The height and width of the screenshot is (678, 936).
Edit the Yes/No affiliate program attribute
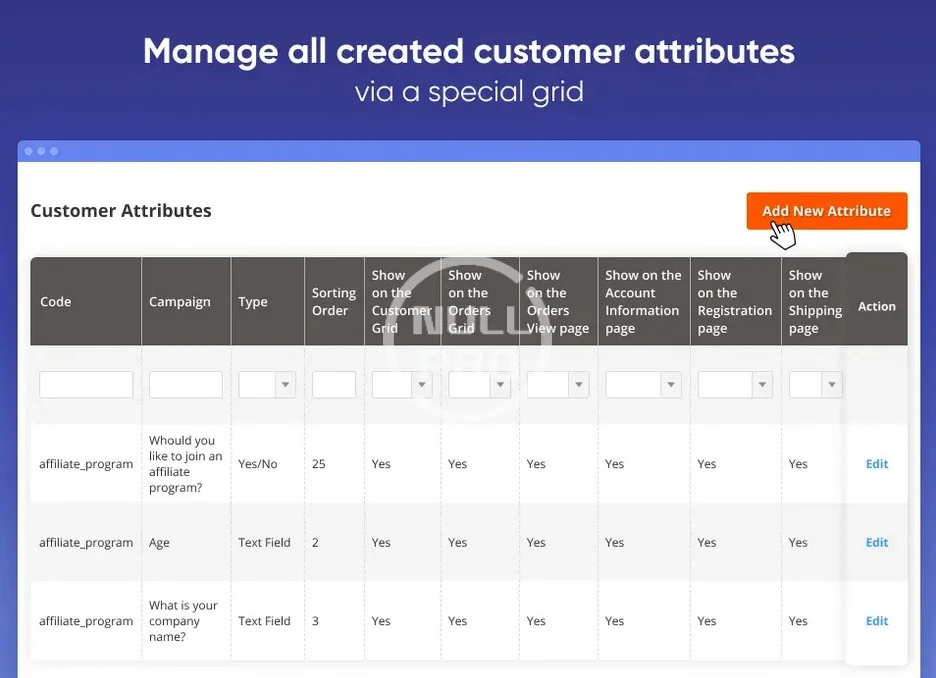tap(877, 464)
